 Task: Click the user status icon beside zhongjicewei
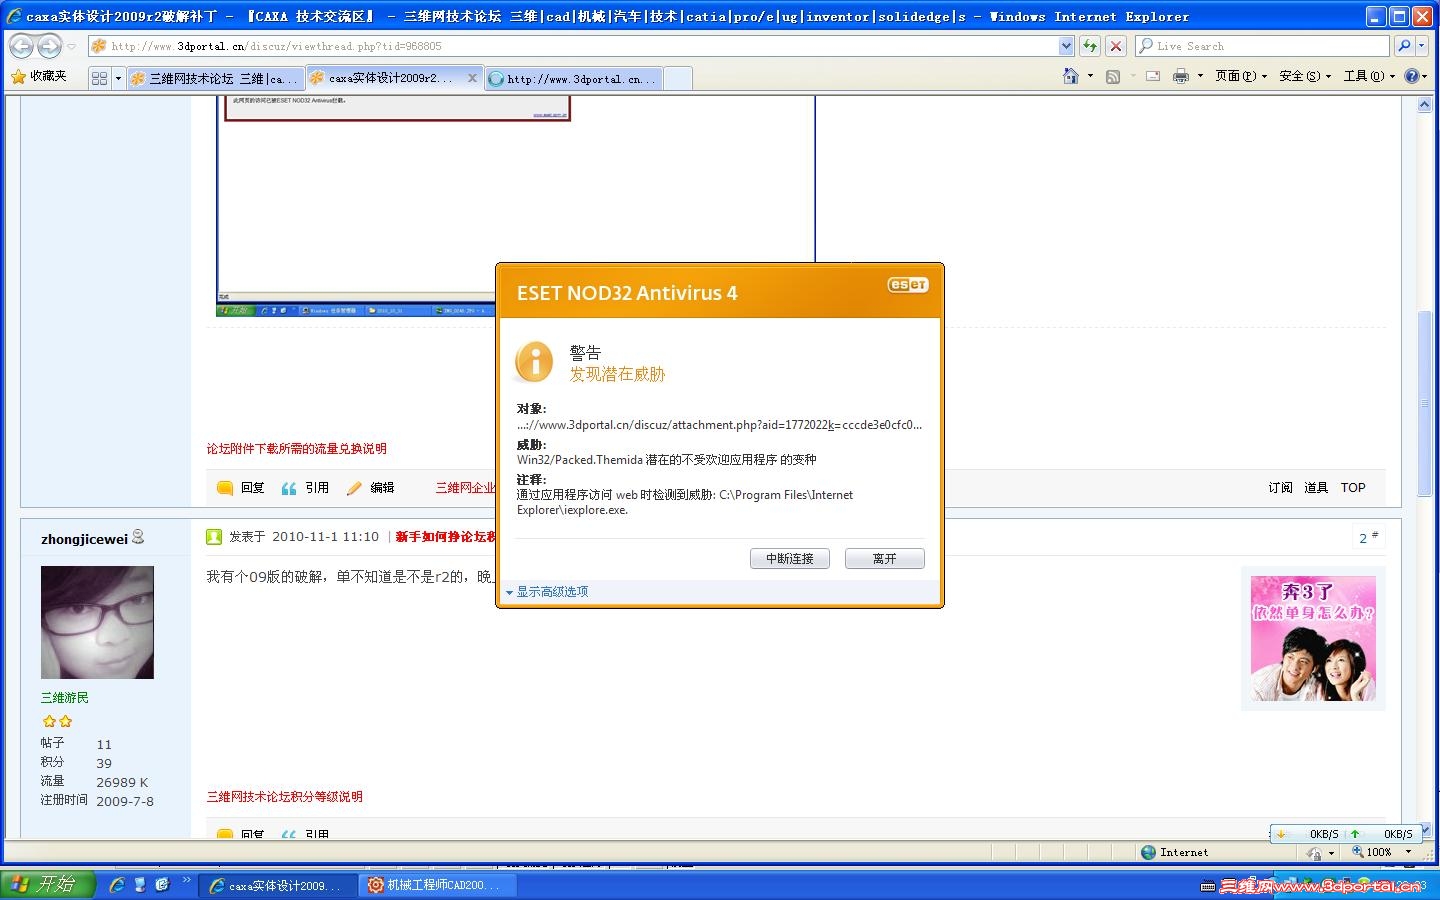pyautogui.click(x=138, y=537)
